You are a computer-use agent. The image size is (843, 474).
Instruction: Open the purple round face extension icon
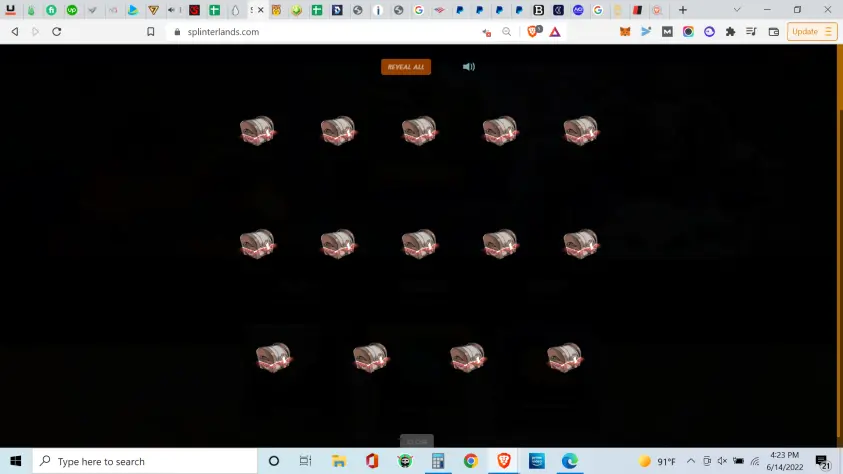pyautogui.click(x=710, y=32)
